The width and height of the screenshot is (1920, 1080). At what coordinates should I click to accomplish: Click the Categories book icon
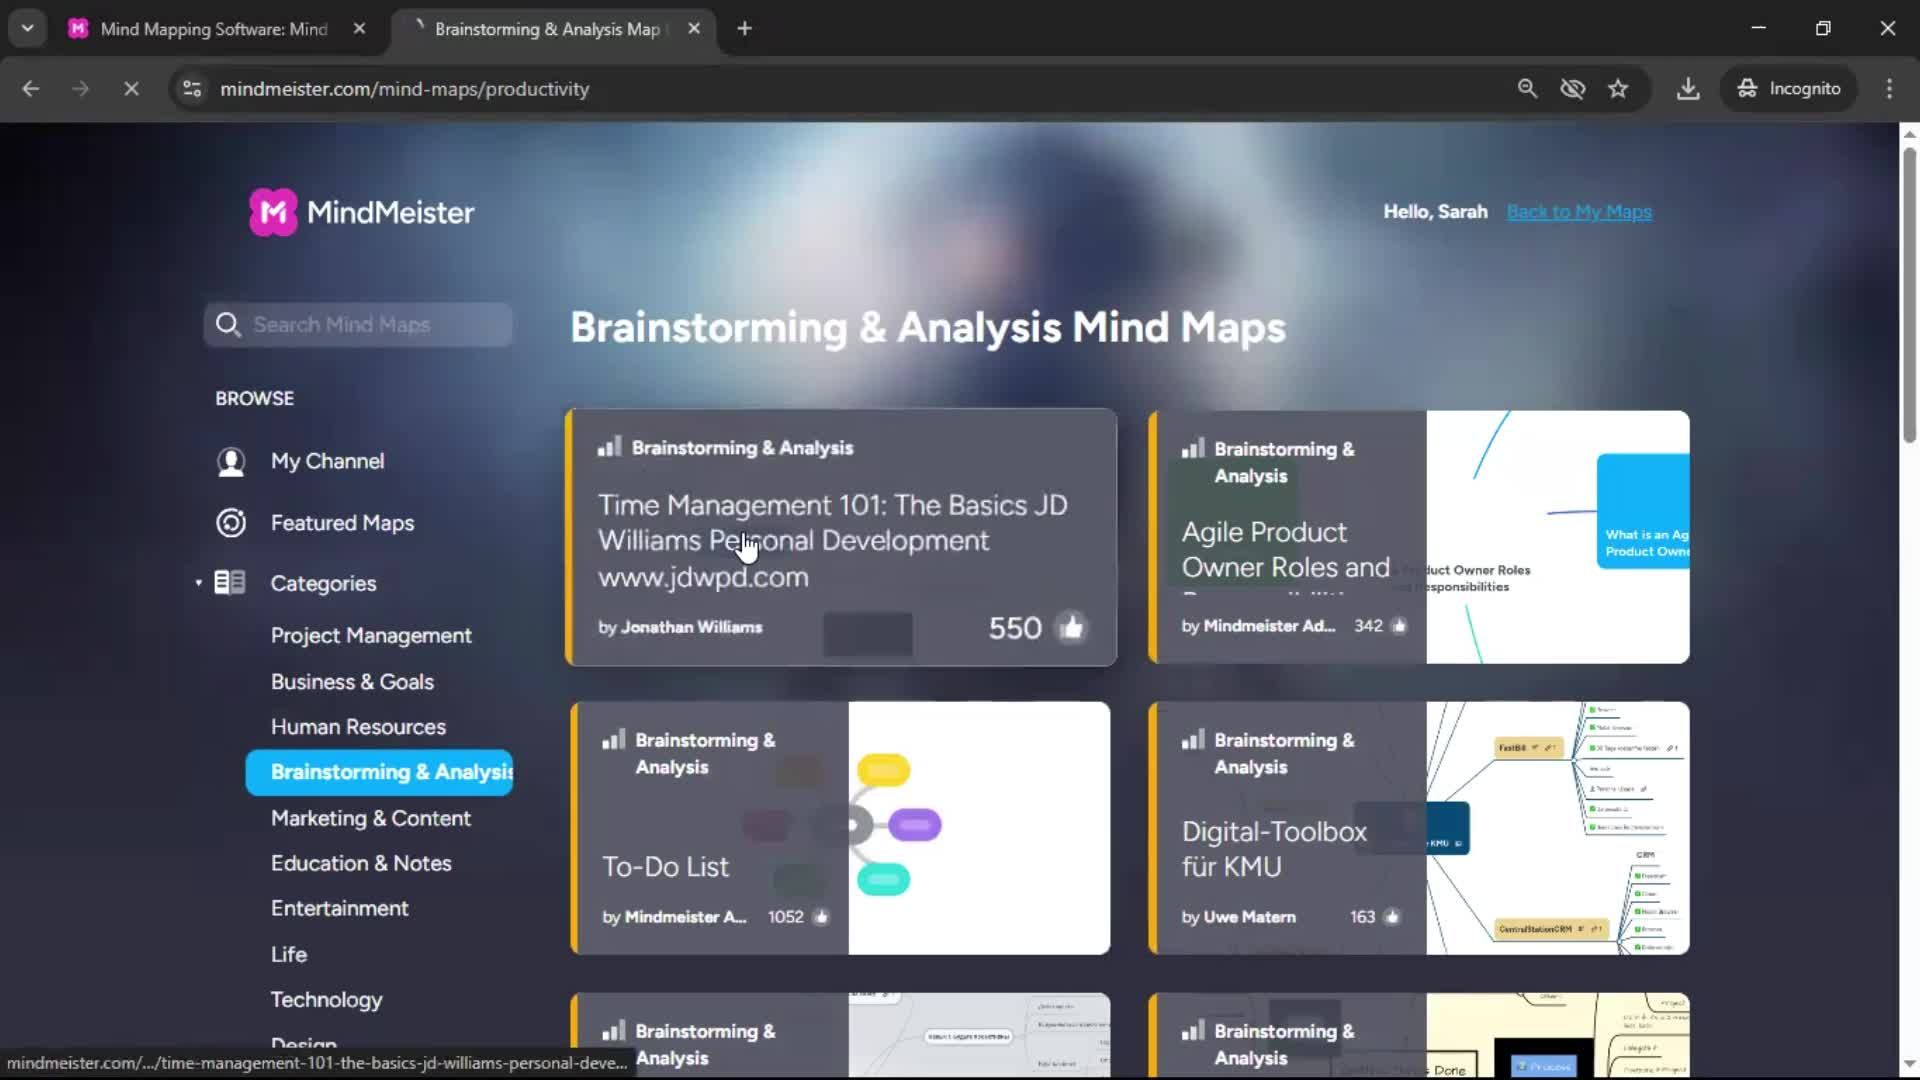pyautogui.click(x=230, y=582)
